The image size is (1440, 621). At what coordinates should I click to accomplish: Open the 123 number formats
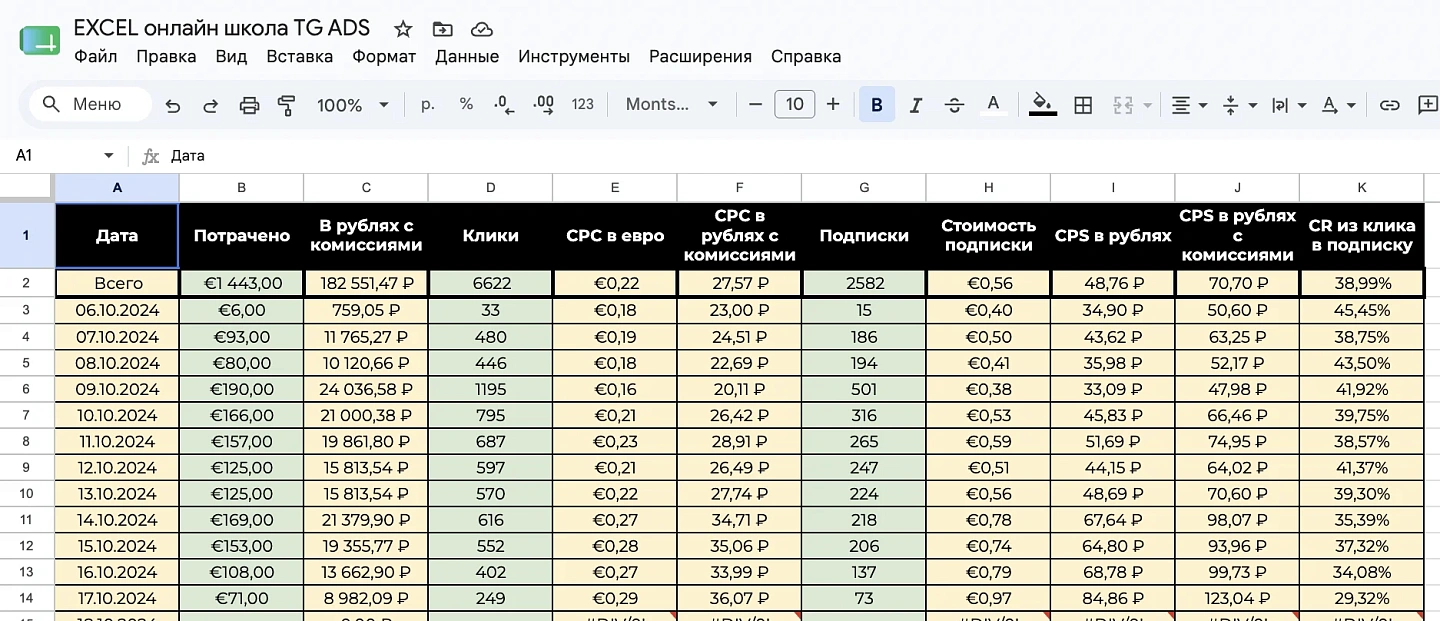pos(583,104)
